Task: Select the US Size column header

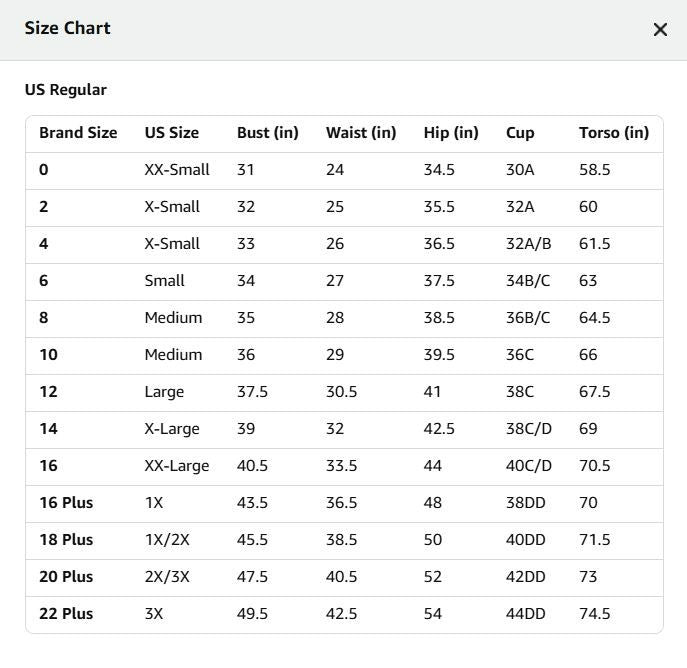Action: [172, 133]
